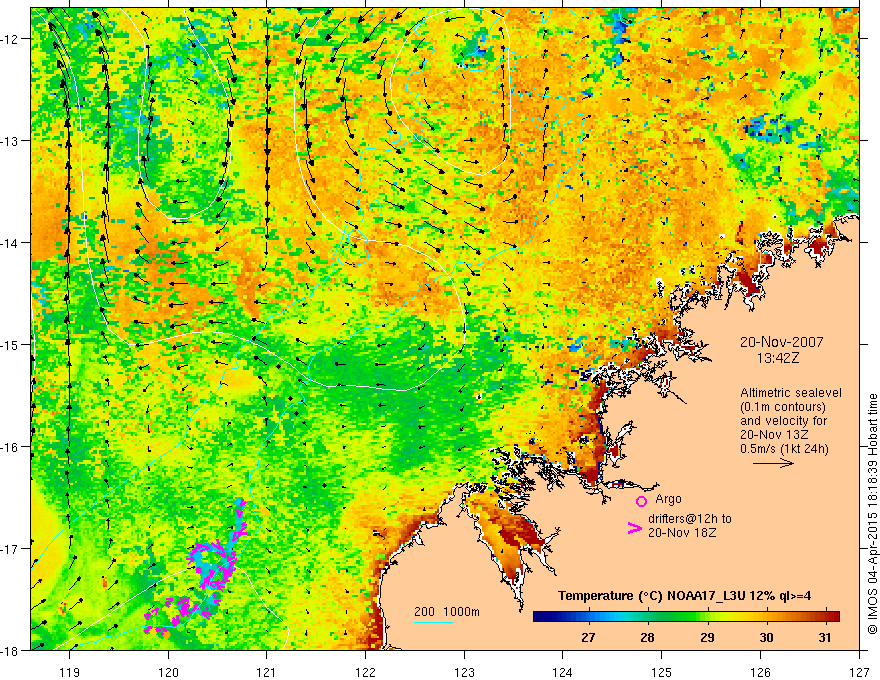Click the '0.5m/s (1kt 24h)' text
Screen dimensions: 880x680
point(784,449)
